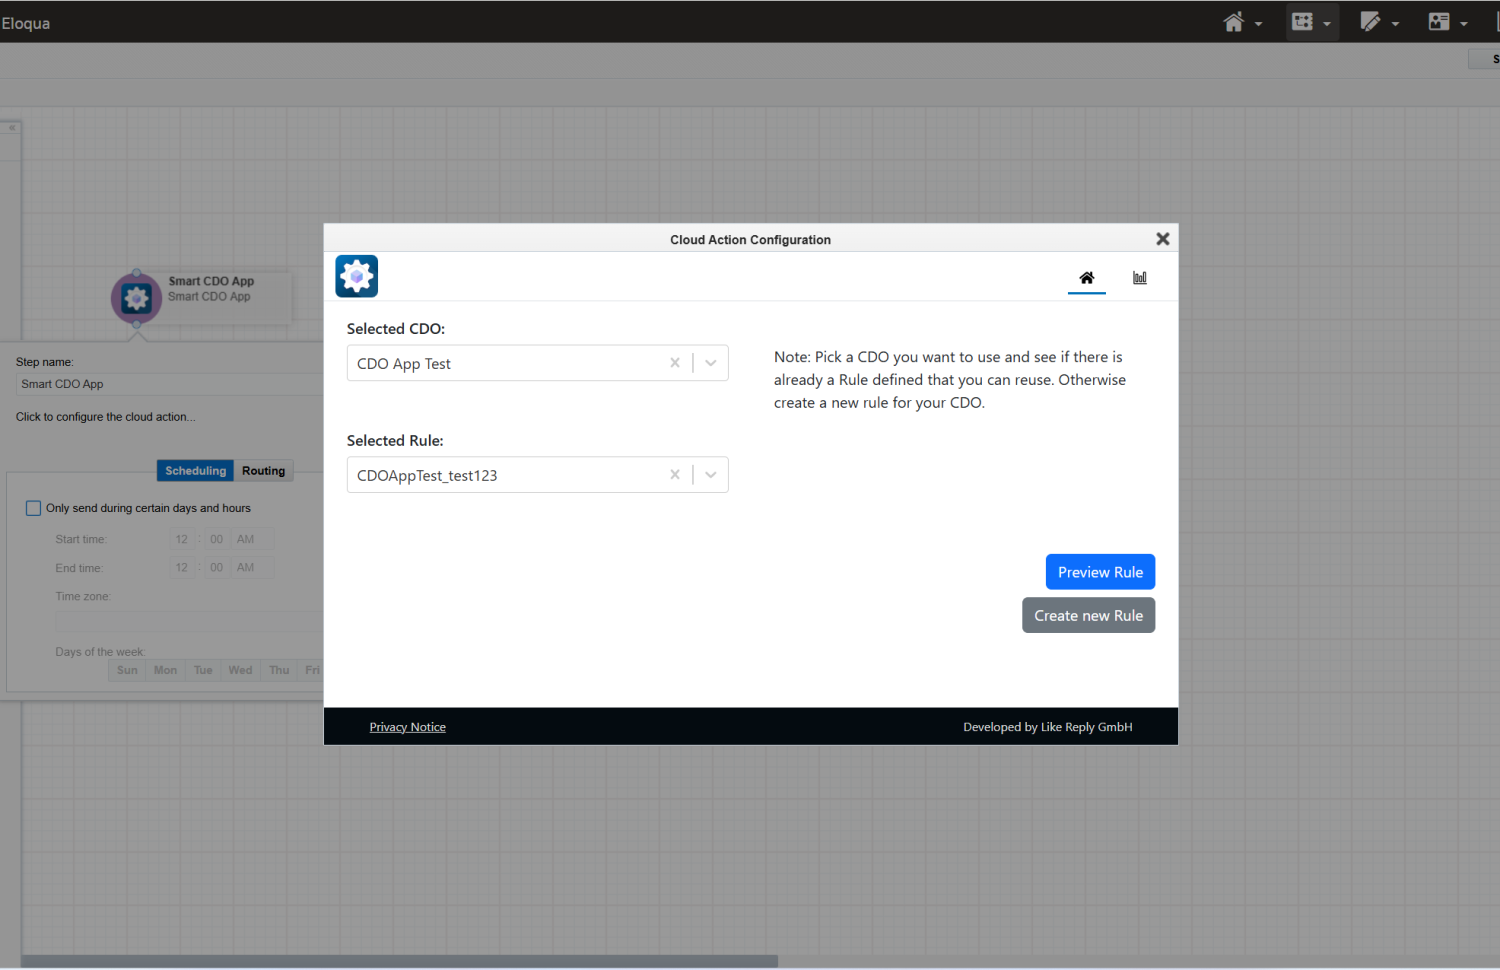Enable 'Only send during certain days and hours'
Viewport: 1500px width, 970px height.
coord(34,508)
